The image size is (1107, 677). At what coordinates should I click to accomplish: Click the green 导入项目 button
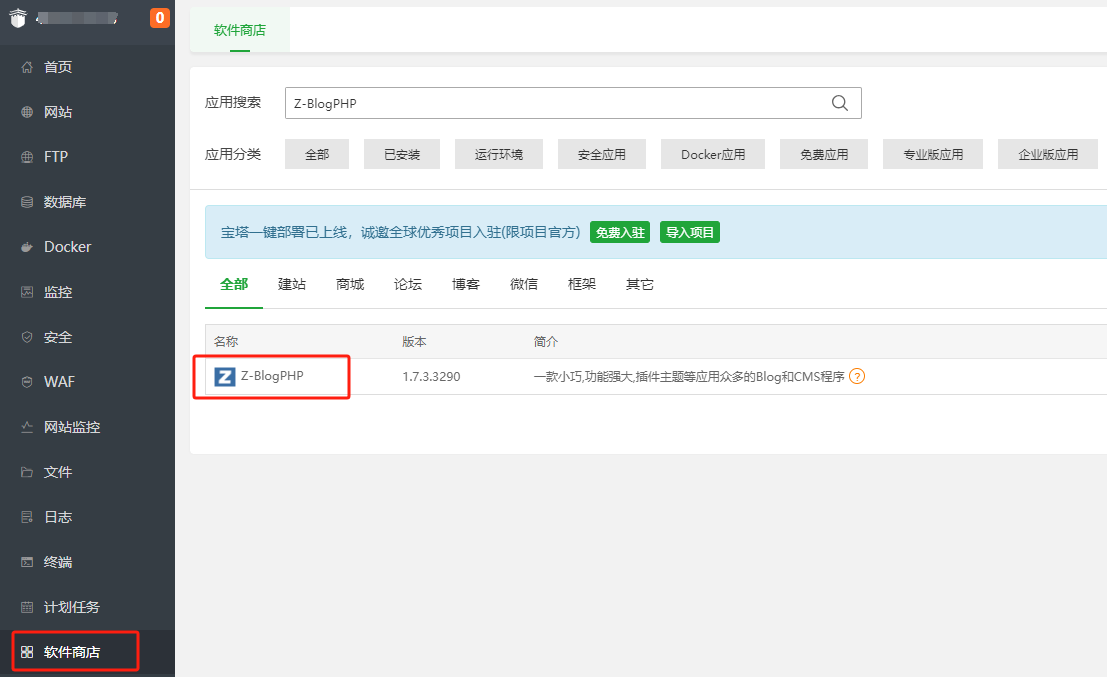pyautogui.click(x=690, y=232)
